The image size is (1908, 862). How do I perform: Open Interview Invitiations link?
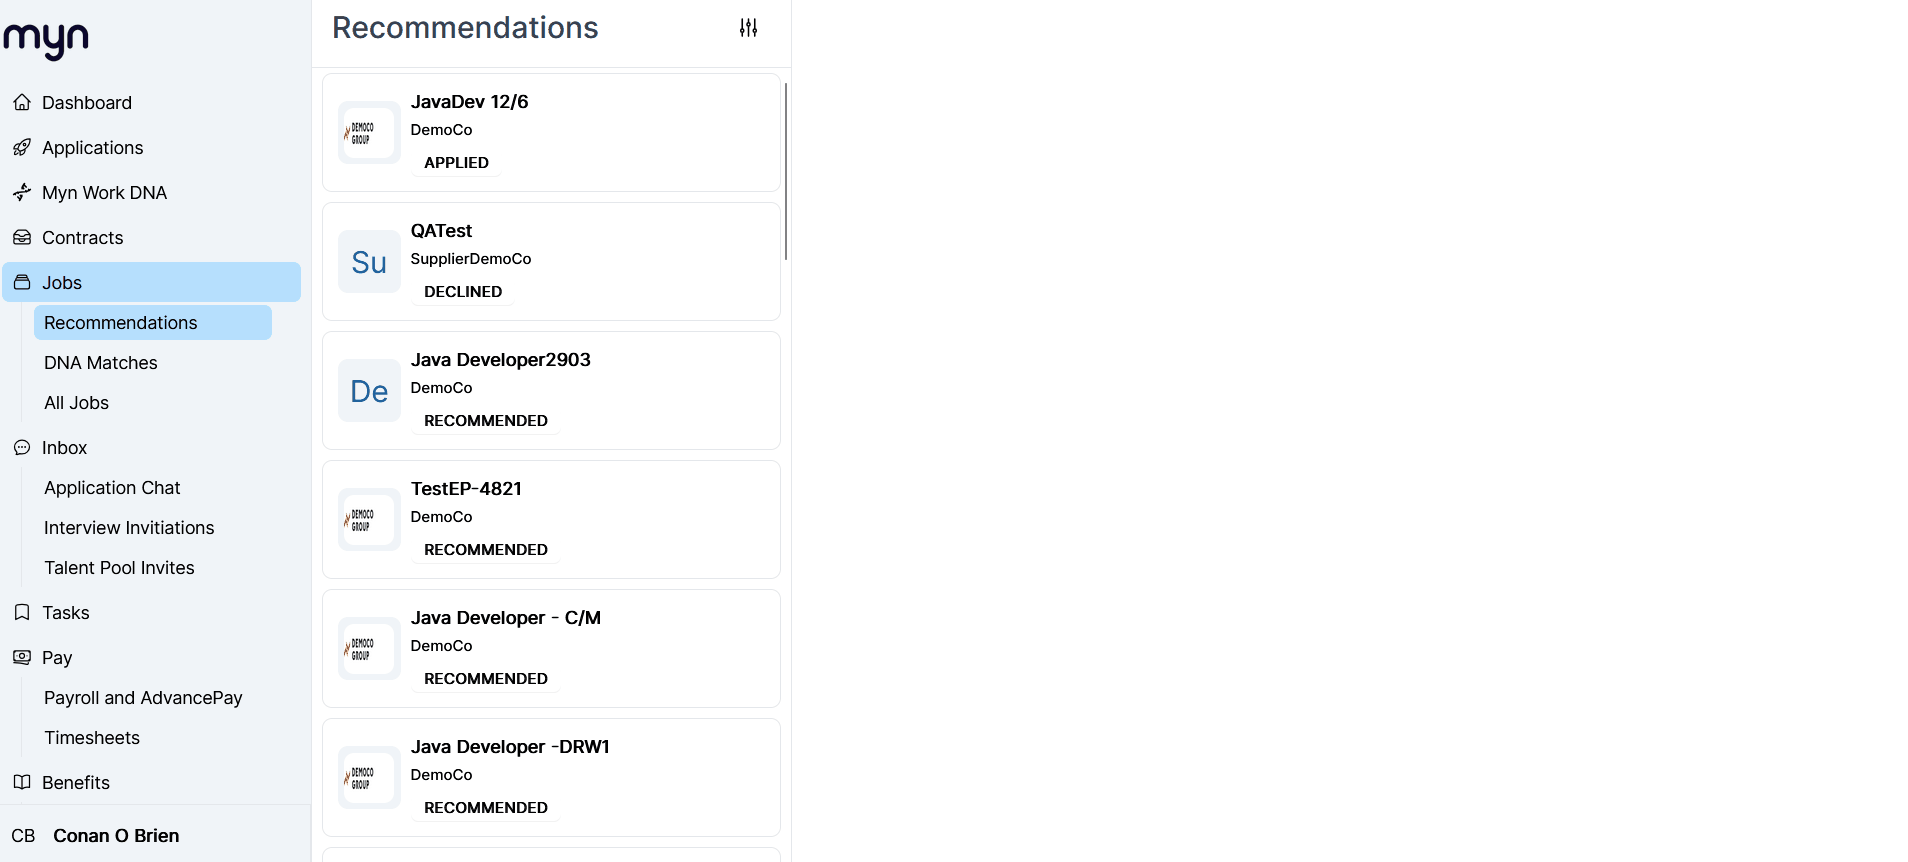pos(129,528)
